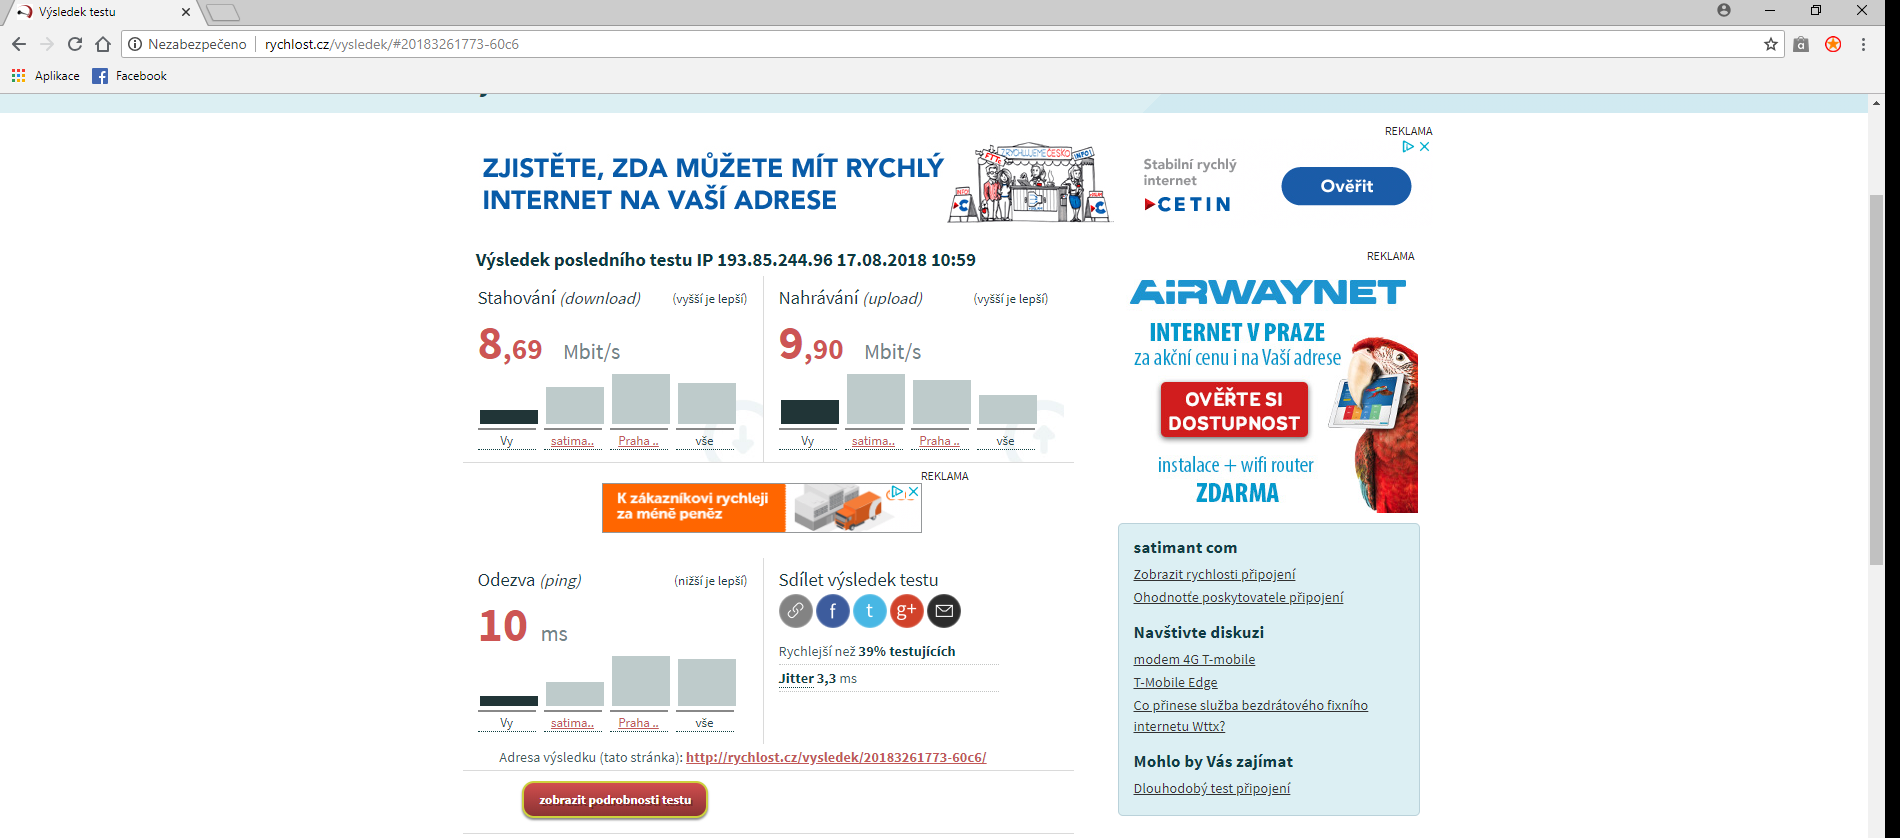Click zobrazit podrobnosti testu button
The width and height of the screenshot is (1900, 838).
pos(615,800)
